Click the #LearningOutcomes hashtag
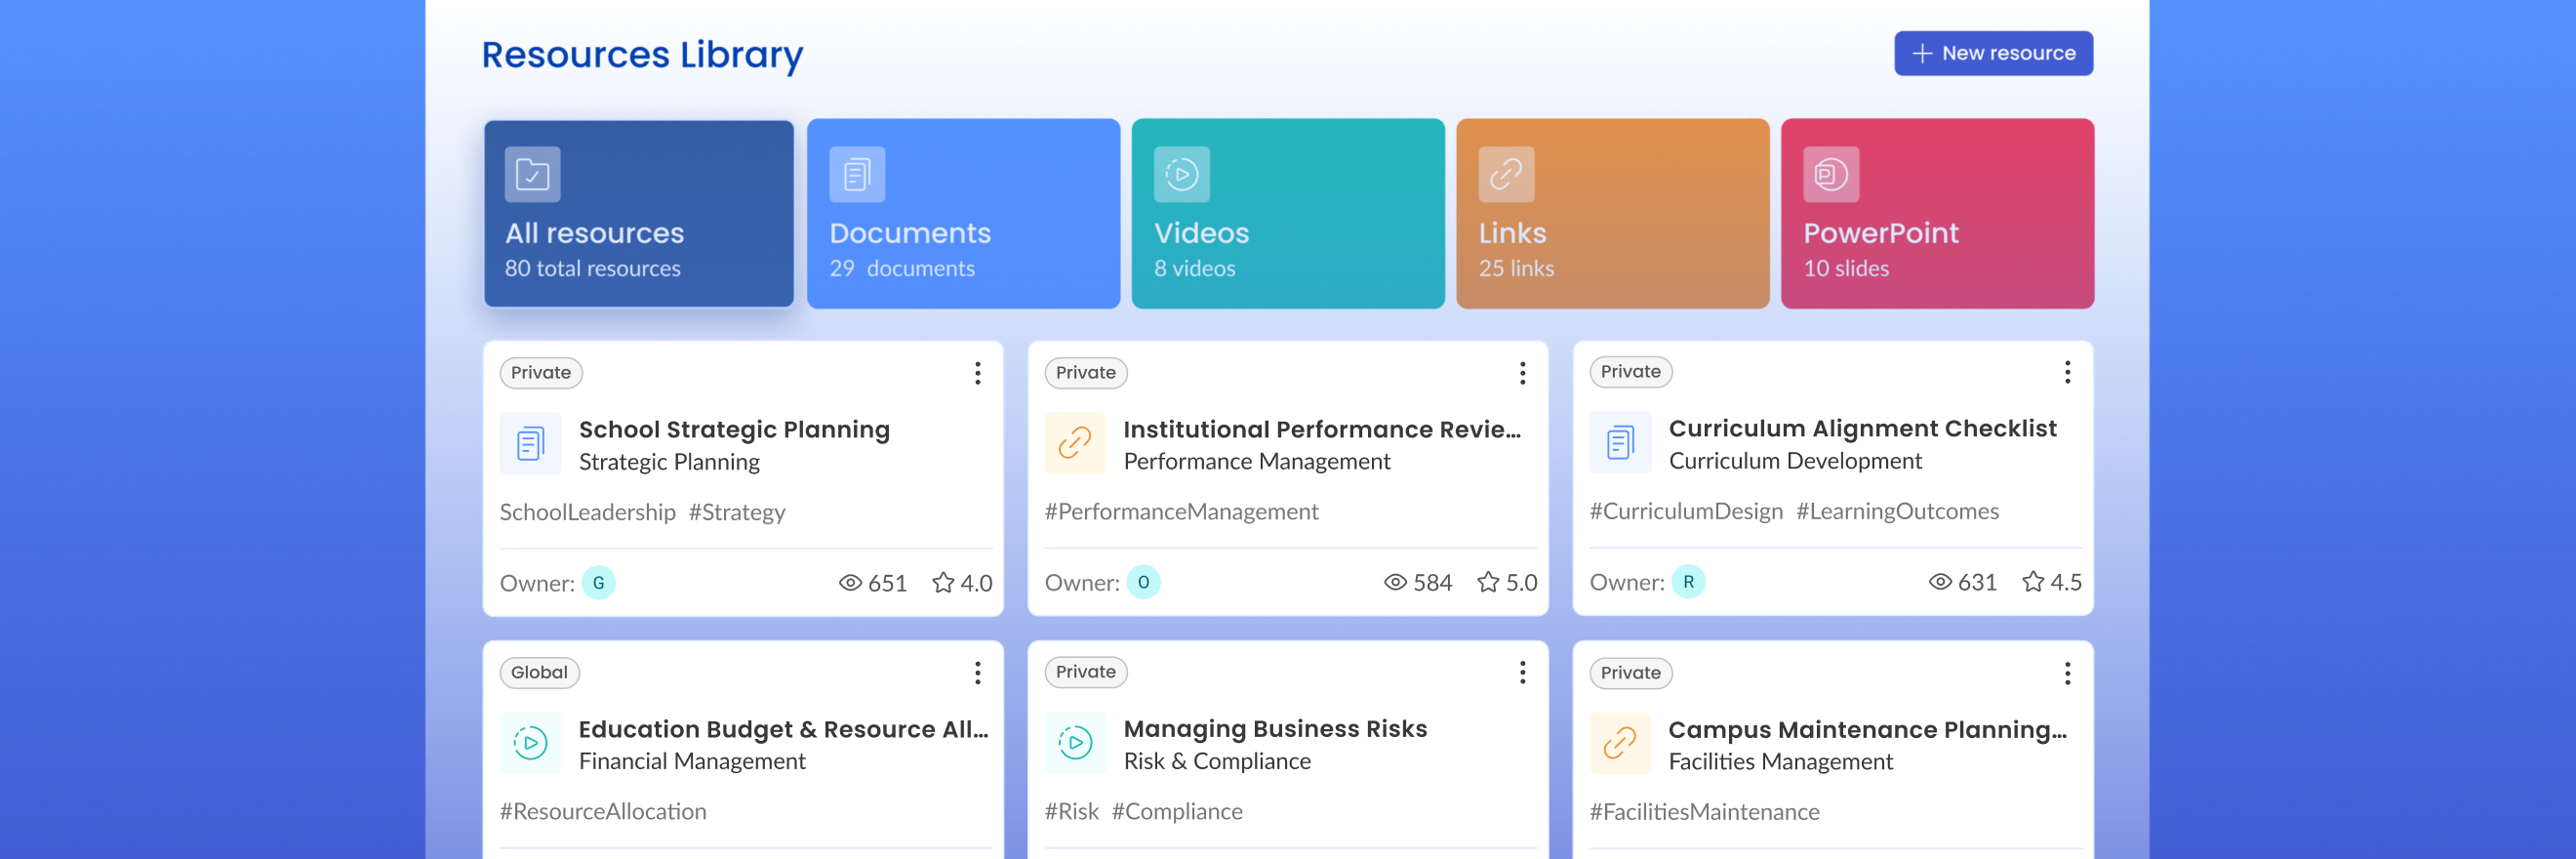 tap(1897, 511)
